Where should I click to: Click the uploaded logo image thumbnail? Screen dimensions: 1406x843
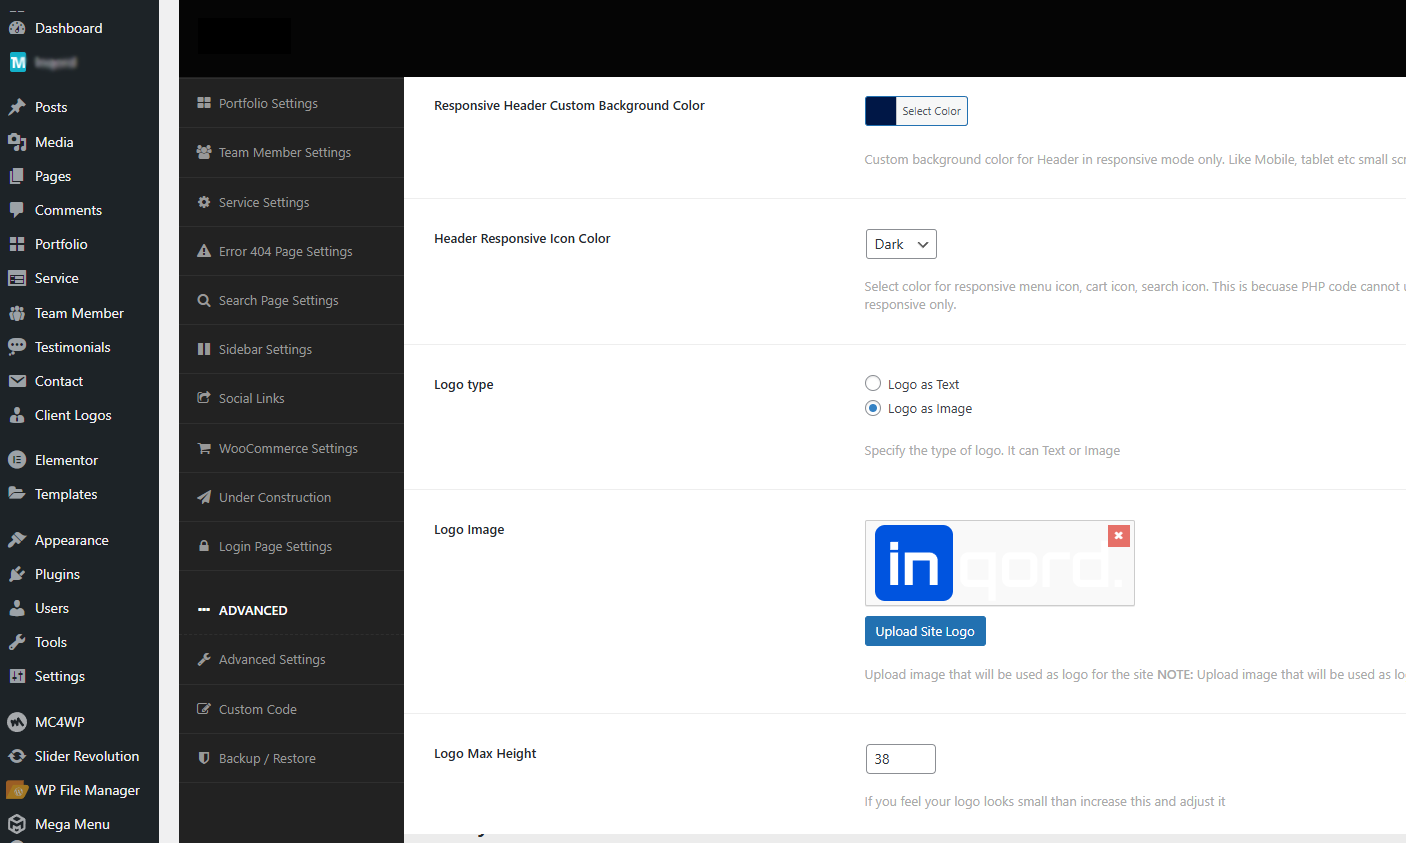999,563
